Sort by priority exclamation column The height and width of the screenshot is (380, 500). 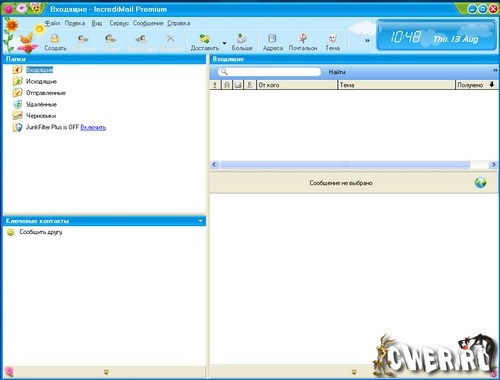[x=215, y=85]
